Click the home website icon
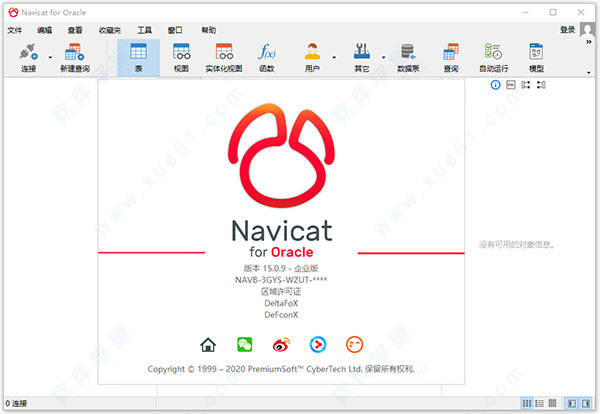600x414 pixels. coord(208,345)
